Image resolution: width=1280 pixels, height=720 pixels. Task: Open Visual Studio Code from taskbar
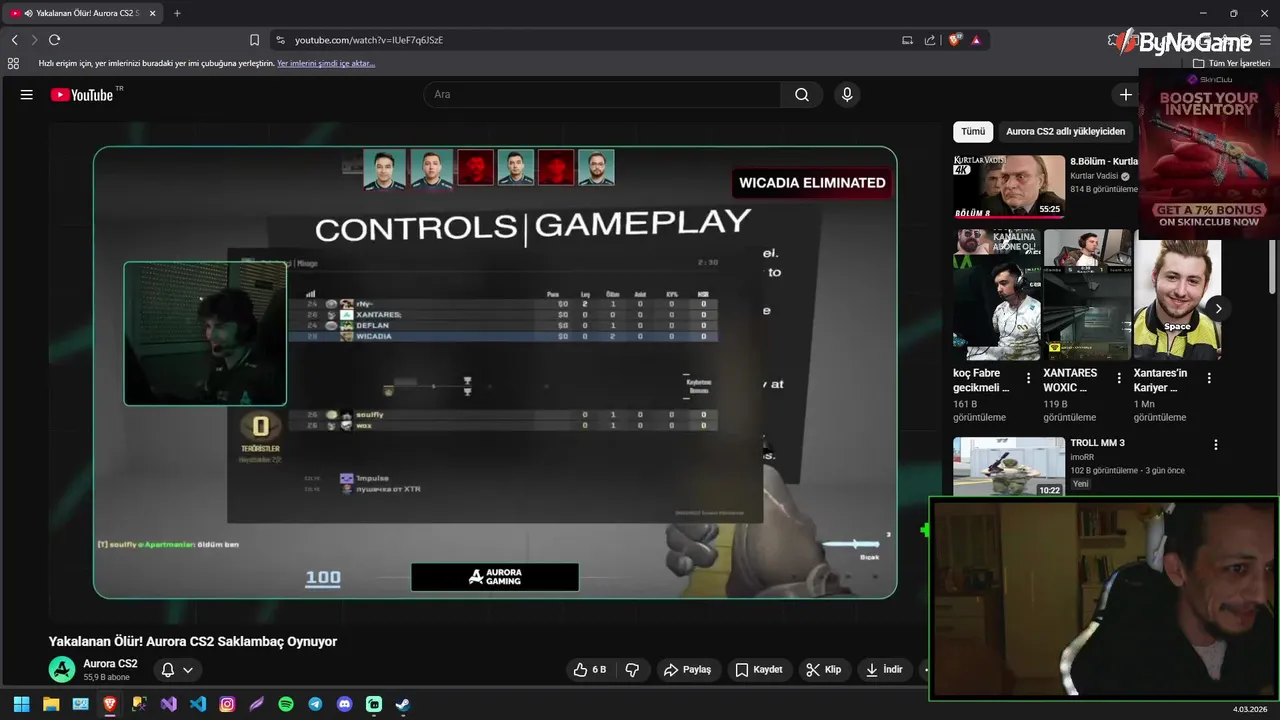pyautogui.click(x=198, y=704)
